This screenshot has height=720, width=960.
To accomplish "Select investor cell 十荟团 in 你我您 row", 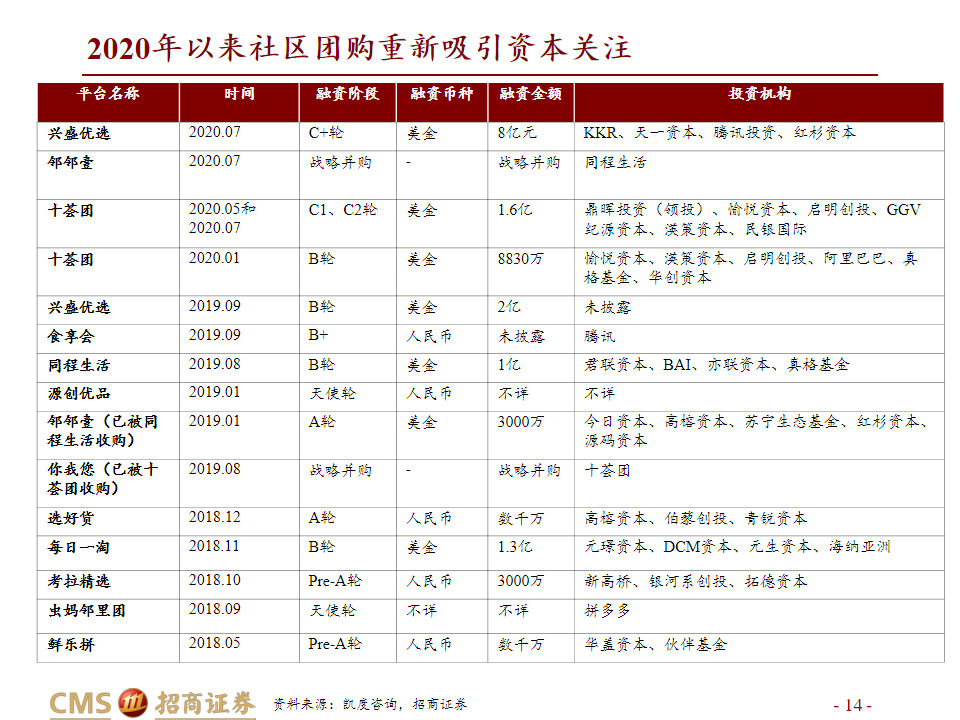I will [607, 471].
